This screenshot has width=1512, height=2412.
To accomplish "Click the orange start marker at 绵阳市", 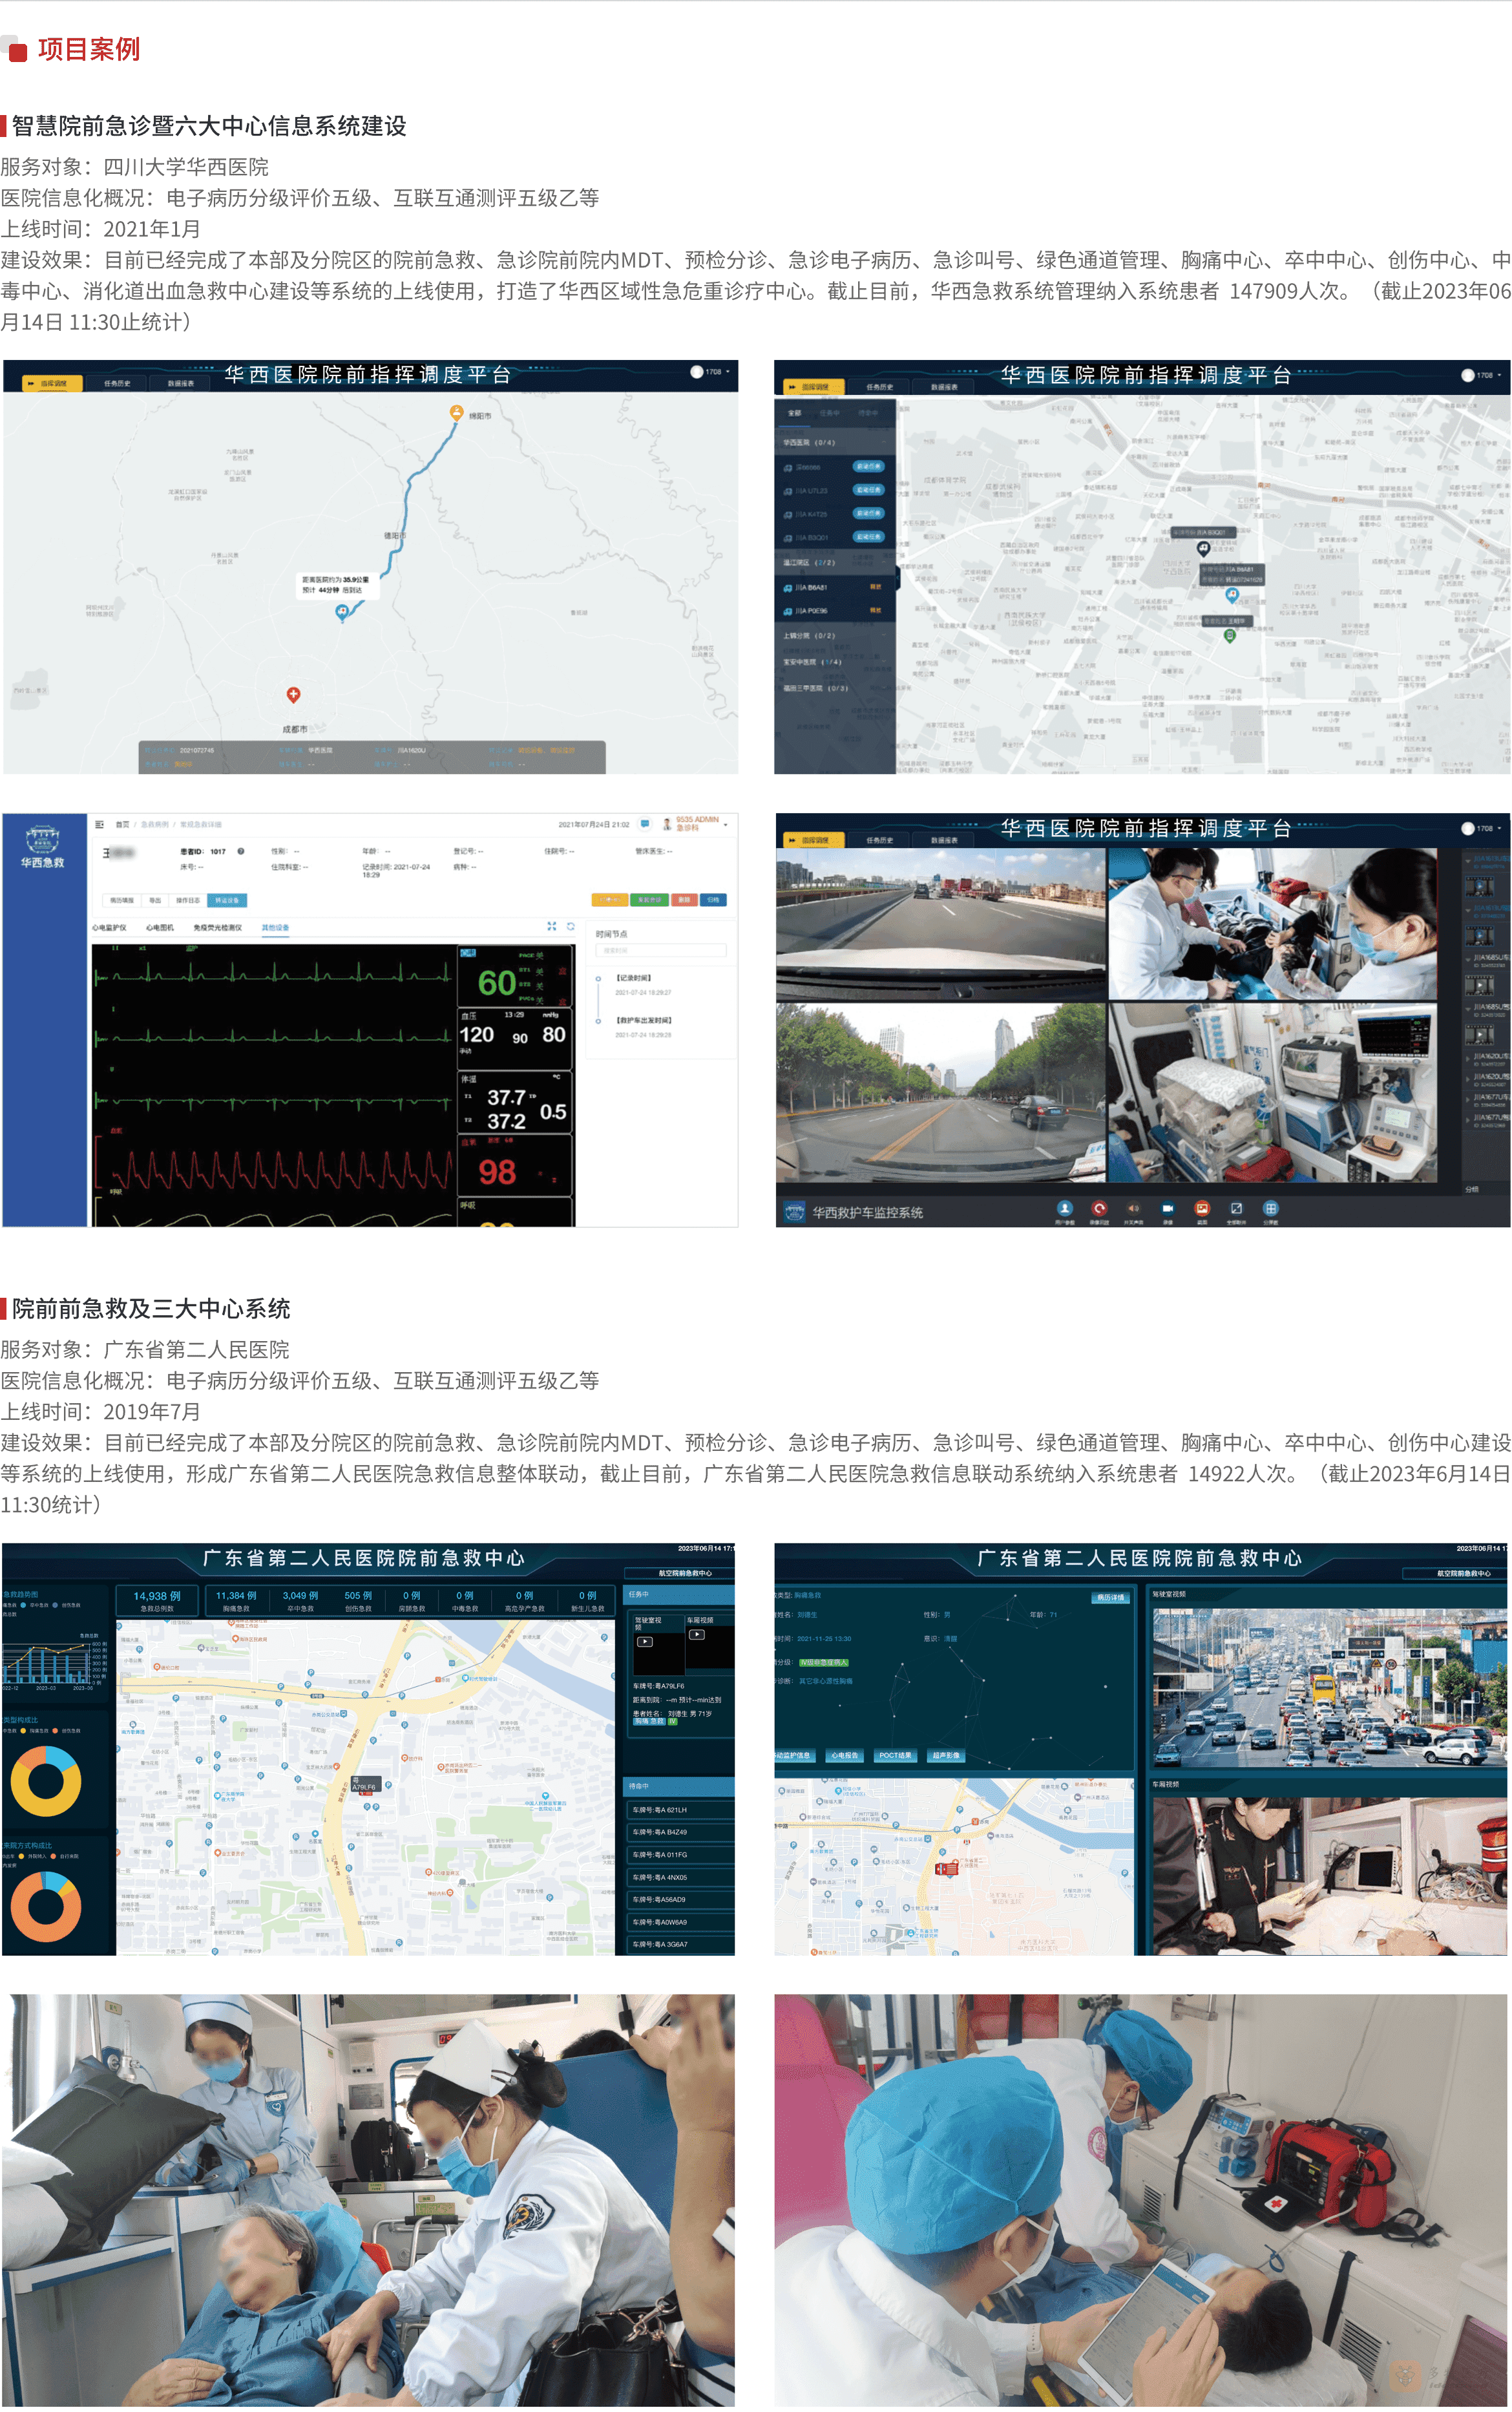I will coord(456,412).
